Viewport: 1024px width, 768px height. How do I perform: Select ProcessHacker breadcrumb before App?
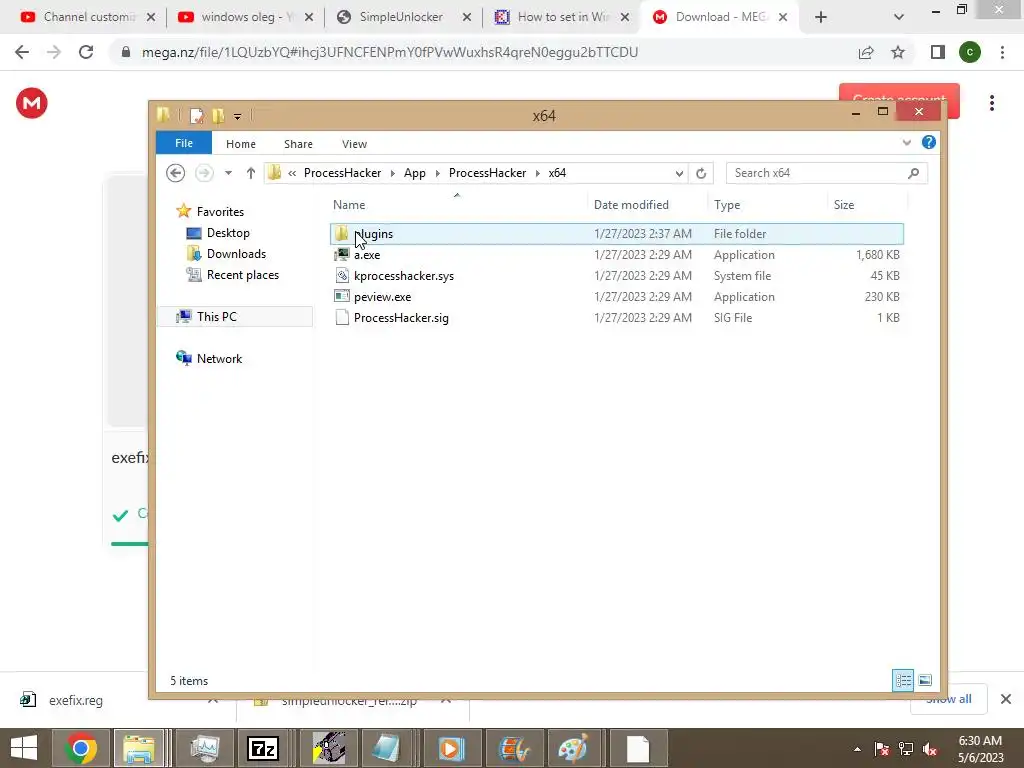coord(342,173)
